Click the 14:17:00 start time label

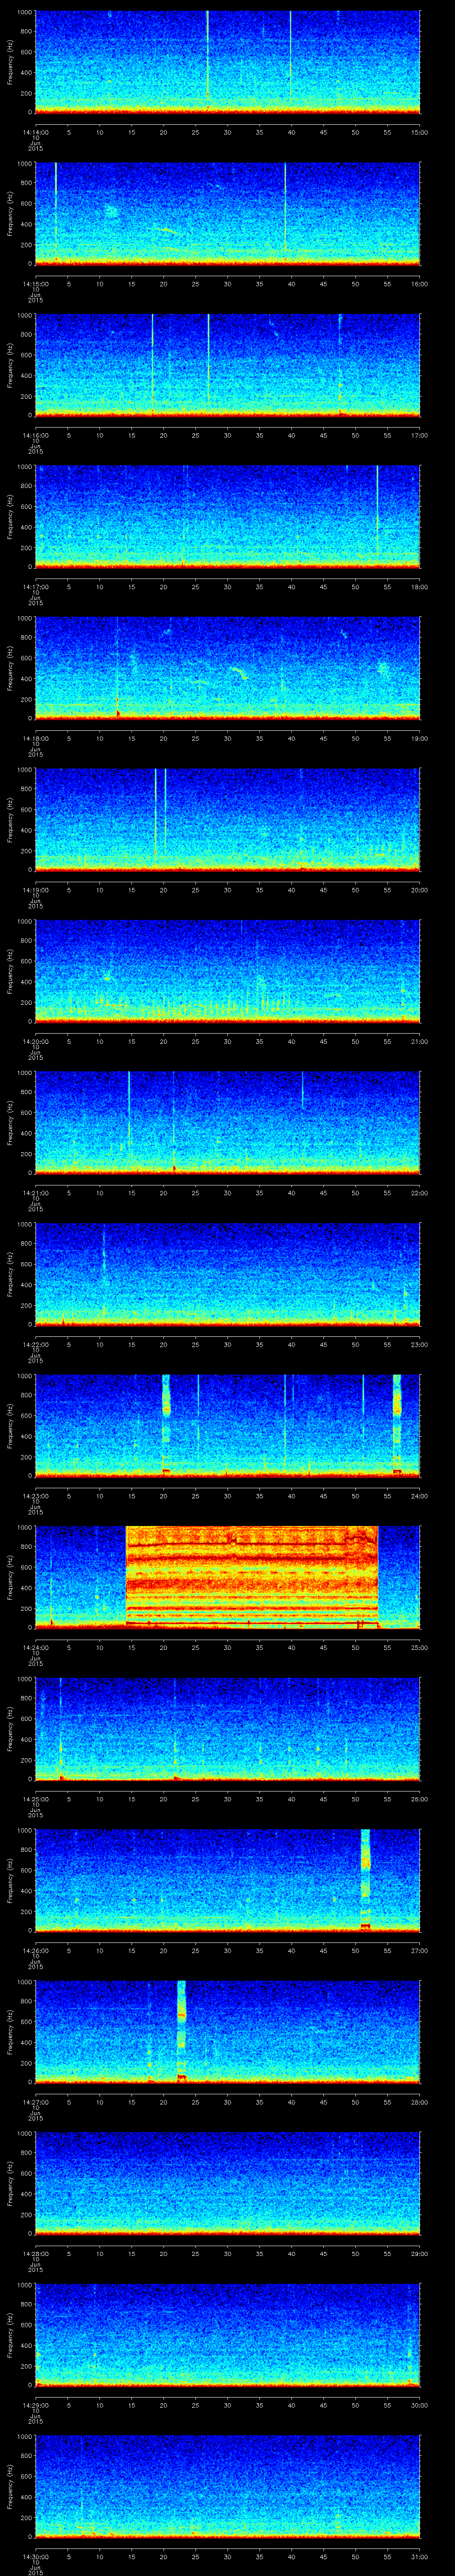pos(35,587)
